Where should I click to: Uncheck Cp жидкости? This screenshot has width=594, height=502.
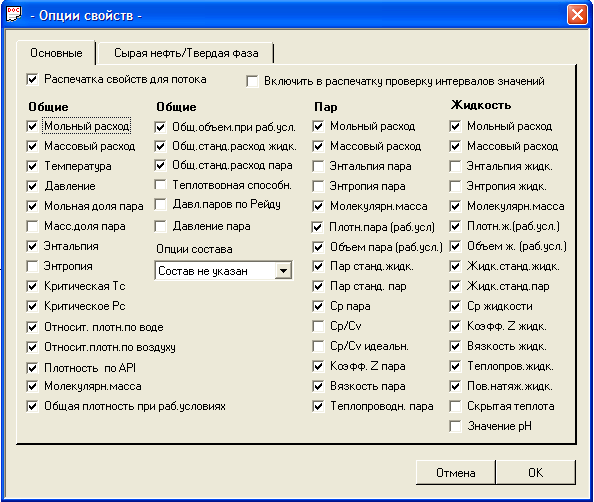click(x=455, y=306)
